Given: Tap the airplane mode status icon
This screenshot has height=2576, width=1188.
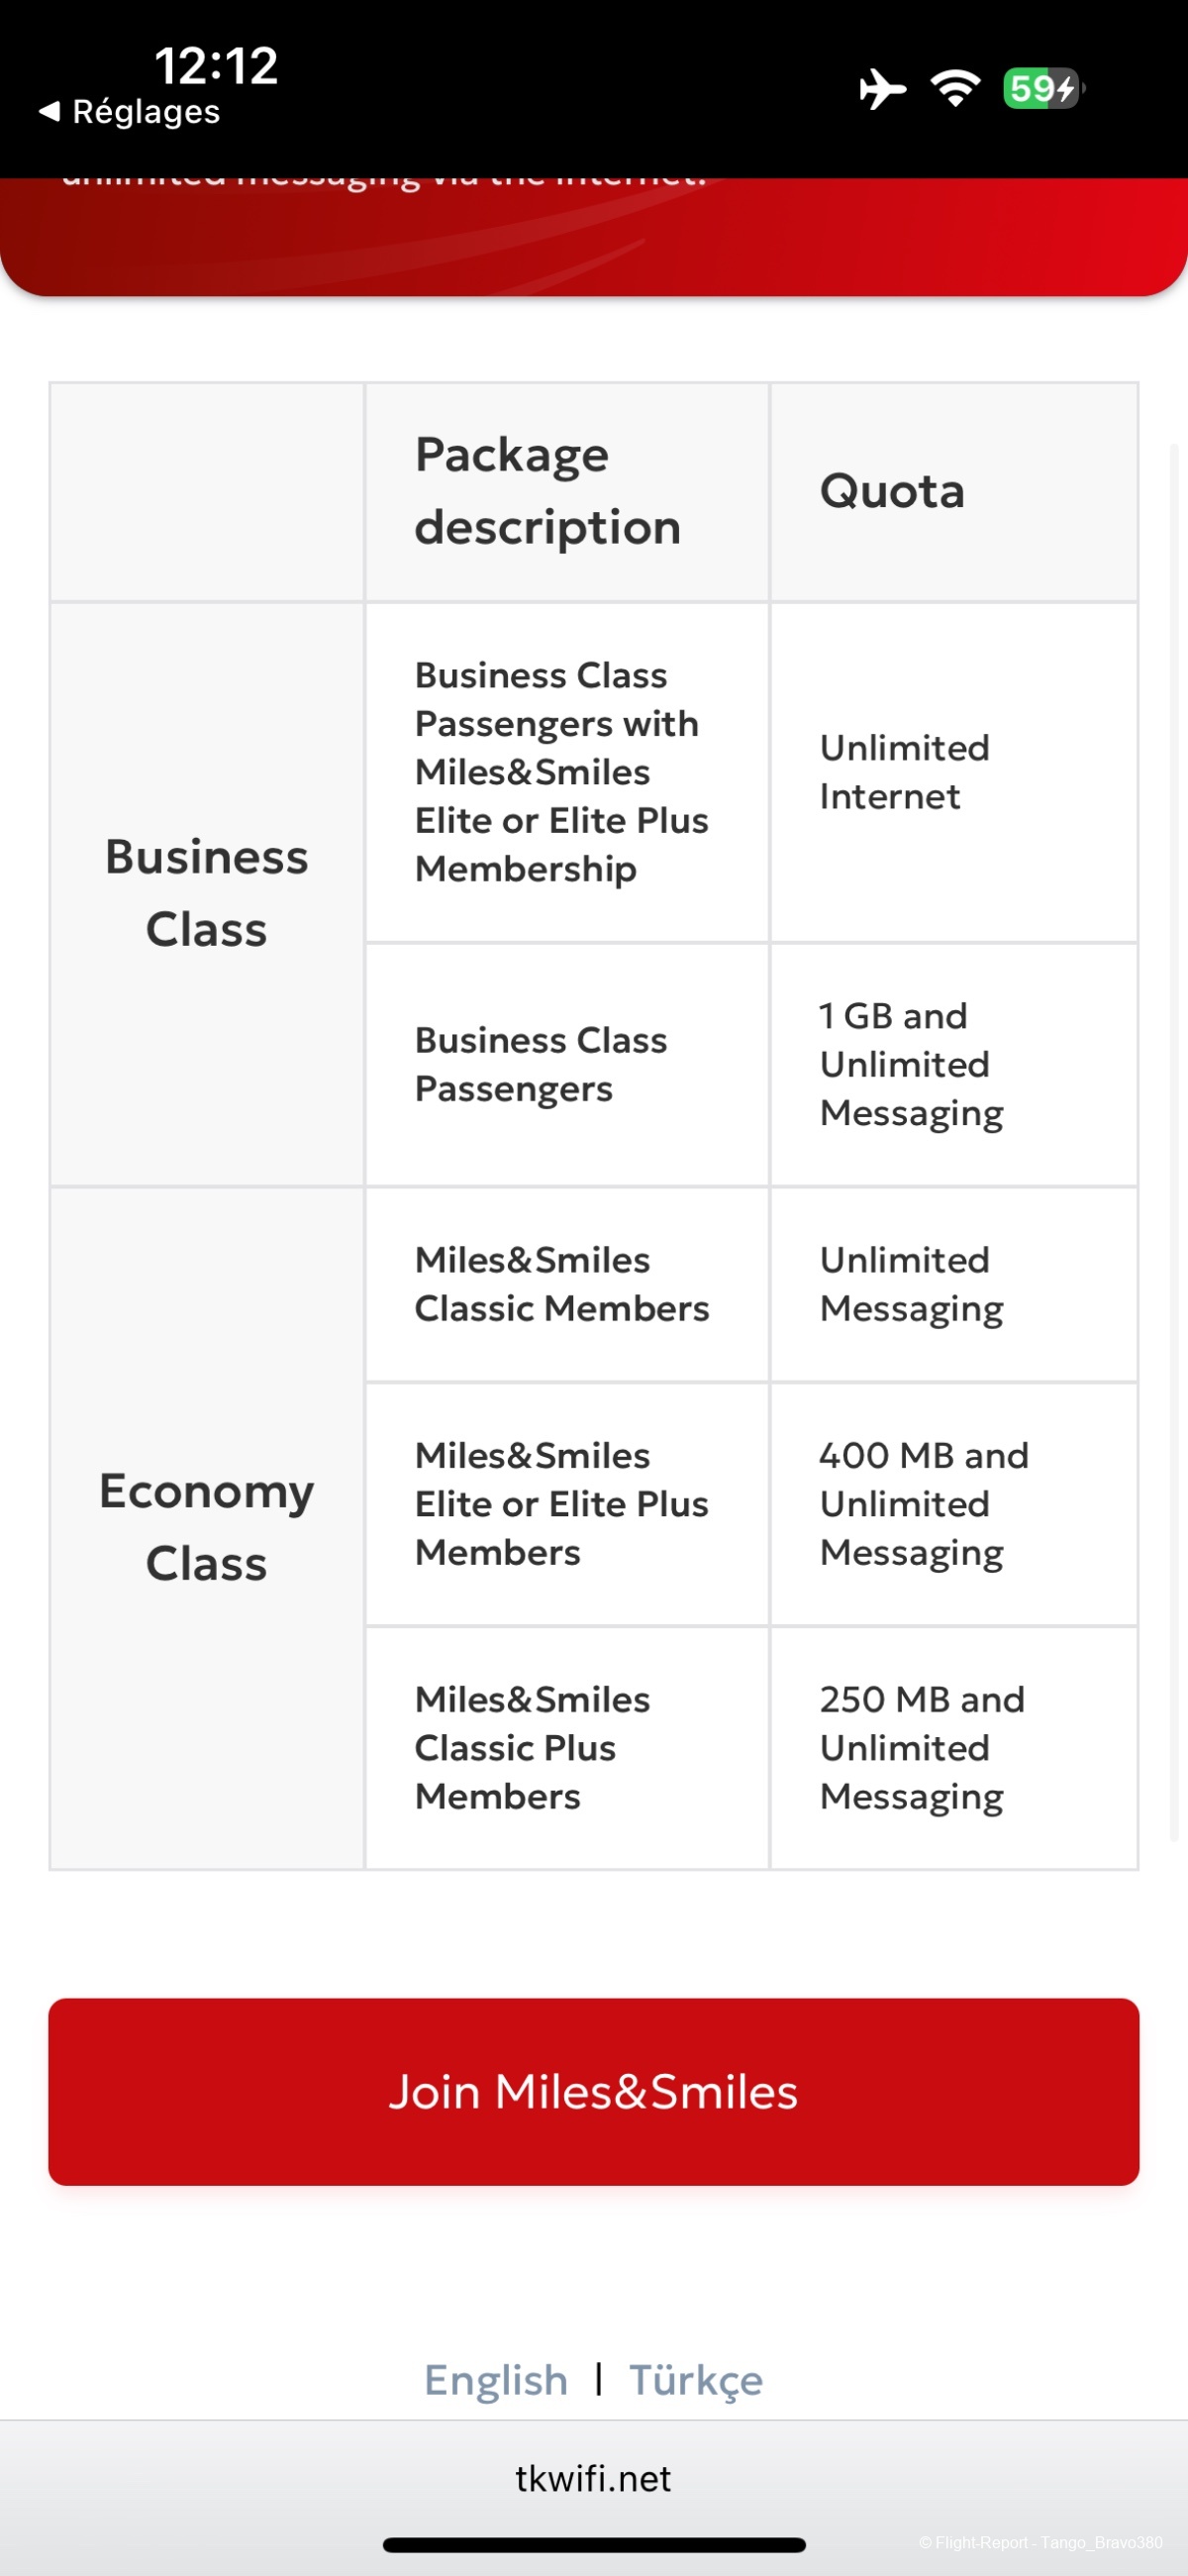Looking at the screenshot, I should point(882,89).
